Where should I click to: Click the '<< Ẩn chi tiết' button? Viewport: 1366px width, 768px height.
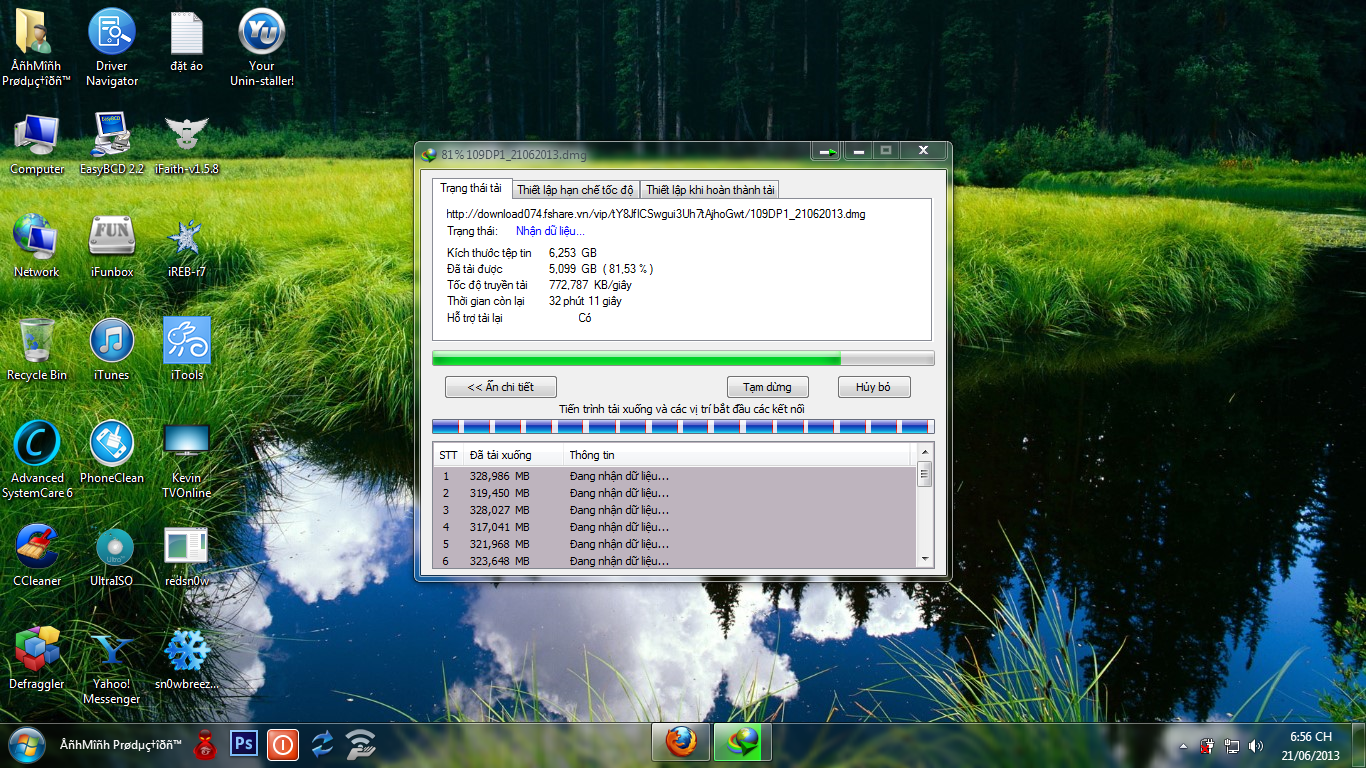[x=501, y=387]
